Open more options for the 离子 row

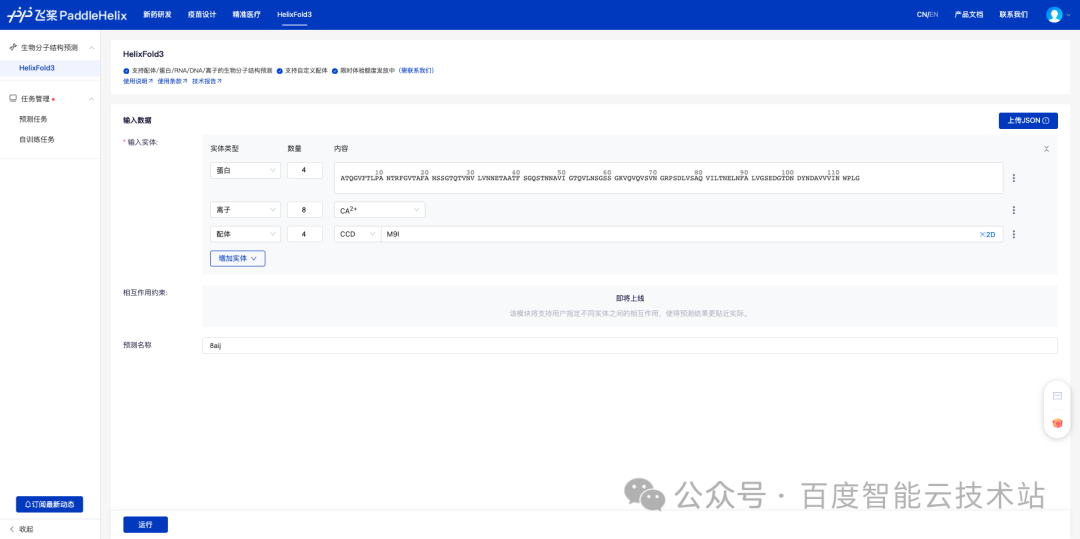click(x=1014, y=211)
